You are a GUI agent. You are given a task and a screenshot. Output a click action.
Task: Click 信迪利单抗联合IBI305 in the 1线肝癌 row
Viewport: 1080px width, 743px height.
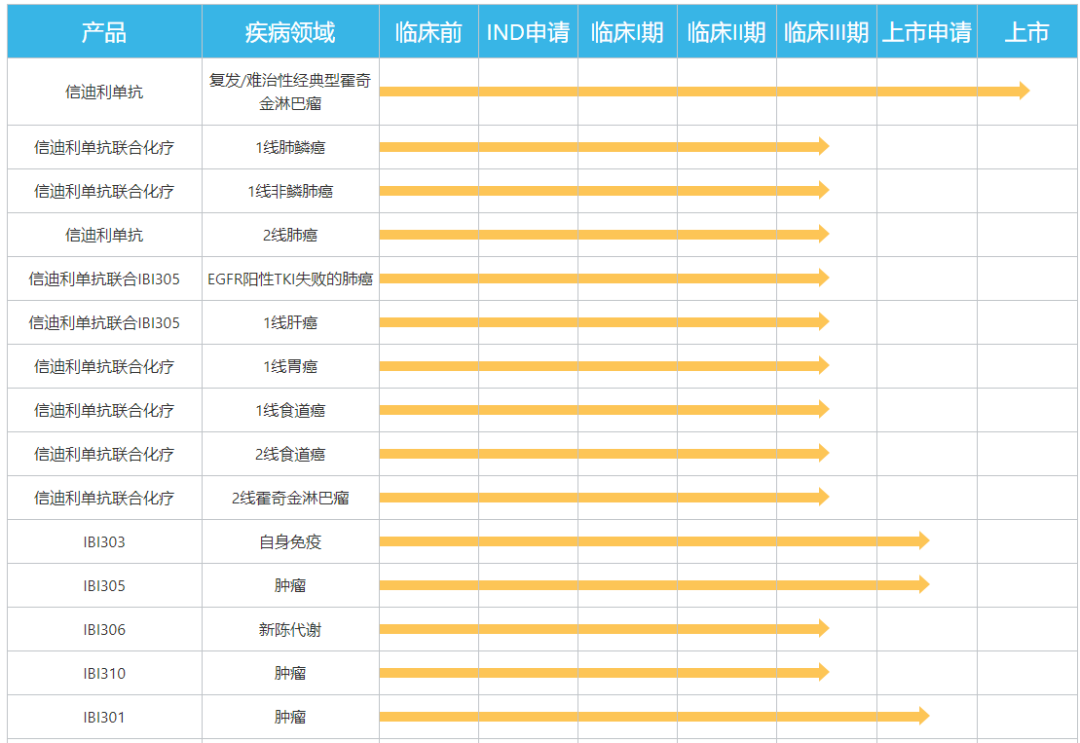[x=105, y=323]
